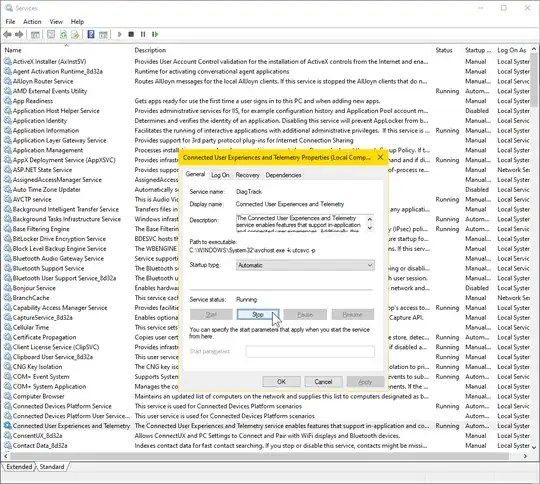
Task: Select the ASP.NET State Service row
Action: [267, 170]
